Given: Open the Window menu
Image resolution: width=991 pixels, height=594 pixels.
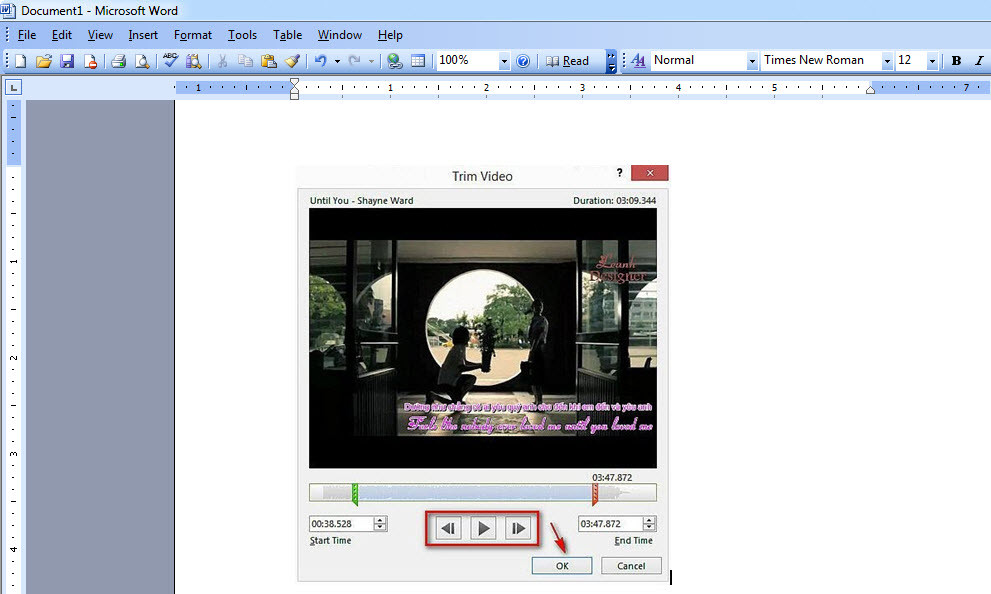Looking at the screenshot, I should [x=339, y=35].
